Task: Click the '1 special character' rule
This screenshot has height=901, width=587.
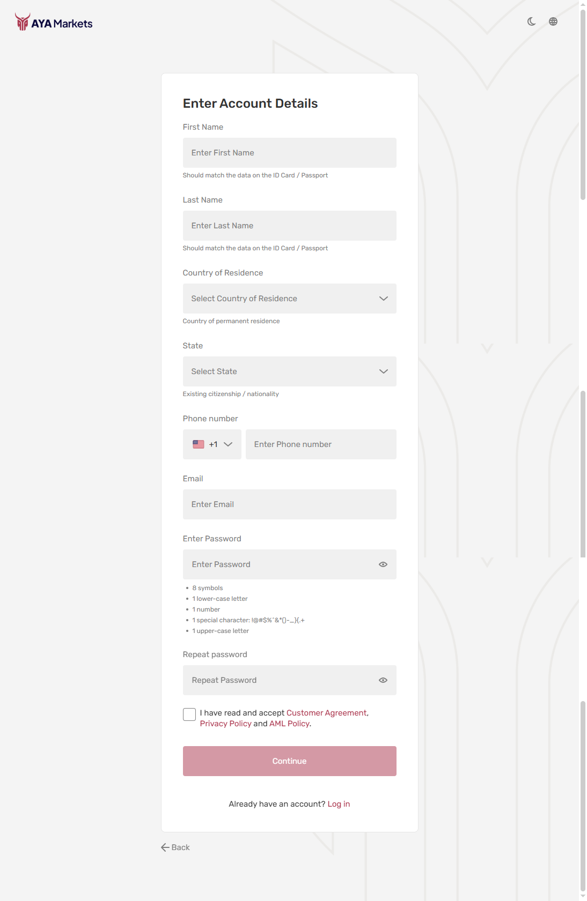Action: [x=249, y=621]
